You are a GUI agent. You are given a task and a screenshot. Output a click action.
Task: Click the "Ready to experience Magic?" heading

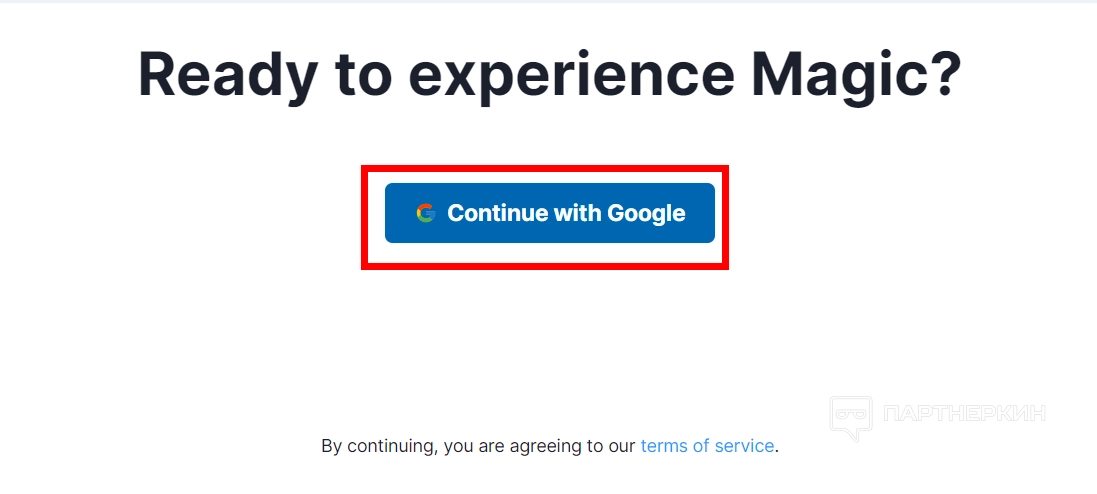549,72
